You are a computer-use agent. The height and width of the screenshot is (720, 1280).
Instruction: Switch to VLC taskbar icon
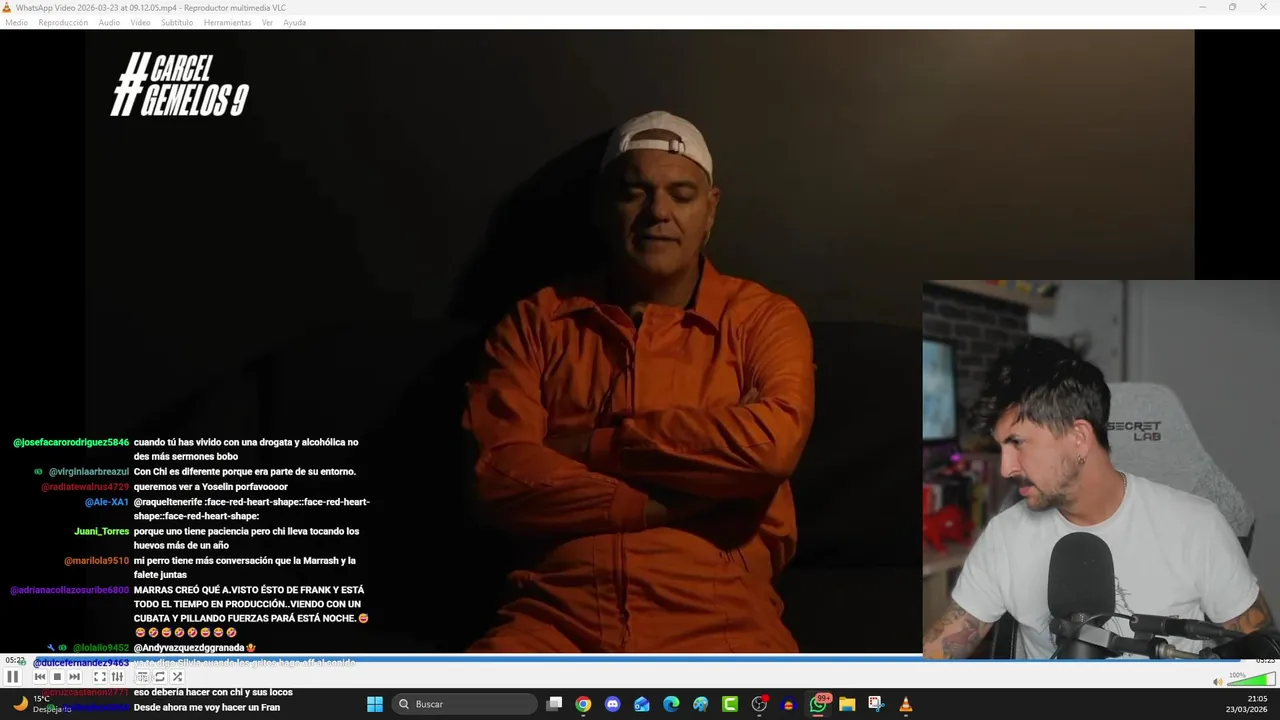click(x=905, y=704)
